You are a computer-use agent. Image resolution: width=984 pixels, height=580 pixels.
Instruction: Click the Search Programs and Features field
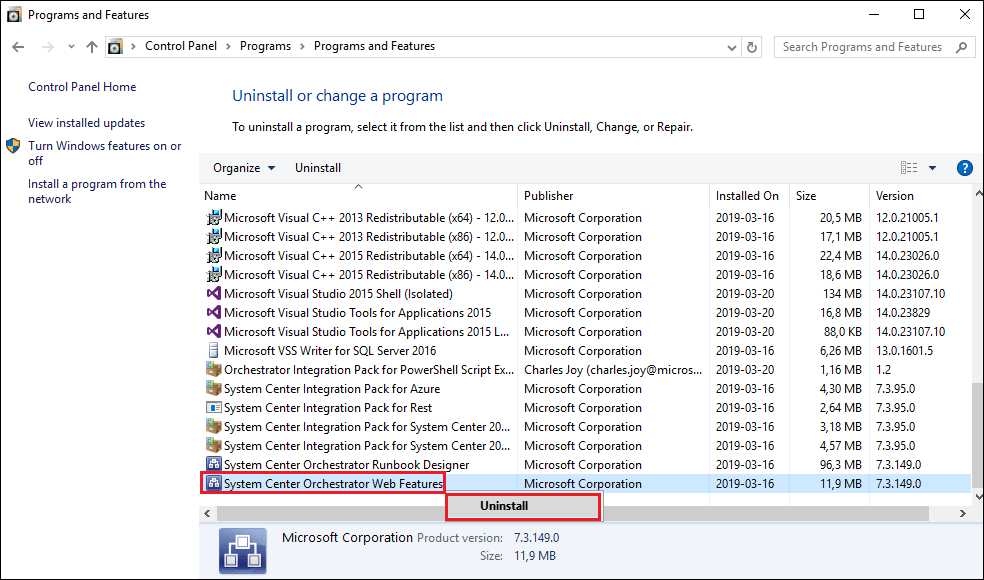pyautogui.click(x=875, y=47)
